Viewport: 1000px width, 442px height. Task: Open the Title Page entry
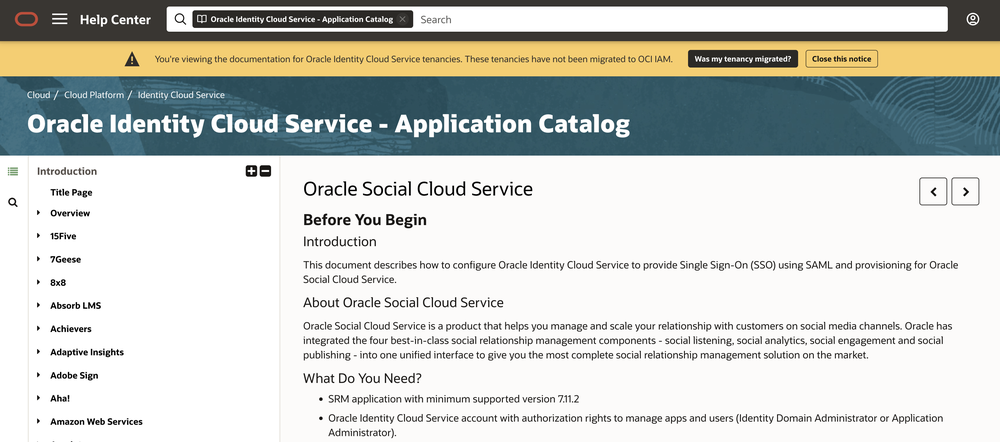[x=71, y=192]
